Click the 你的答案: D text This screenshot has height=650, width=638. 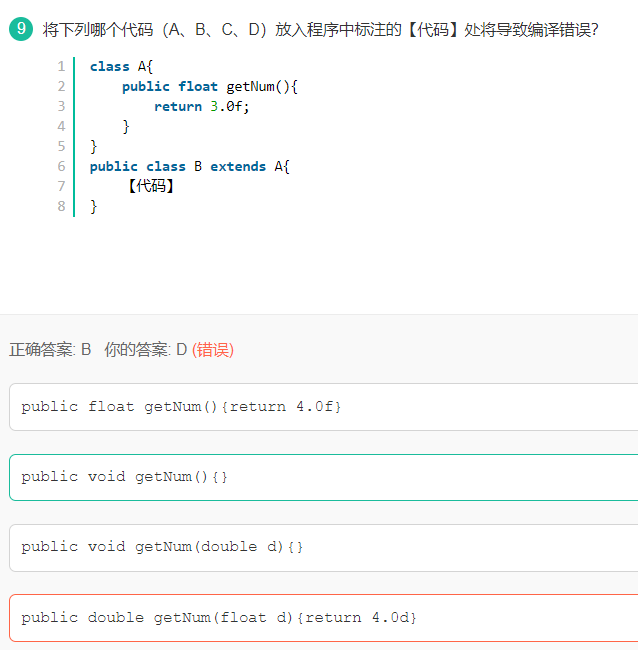[x=146, y=350]
